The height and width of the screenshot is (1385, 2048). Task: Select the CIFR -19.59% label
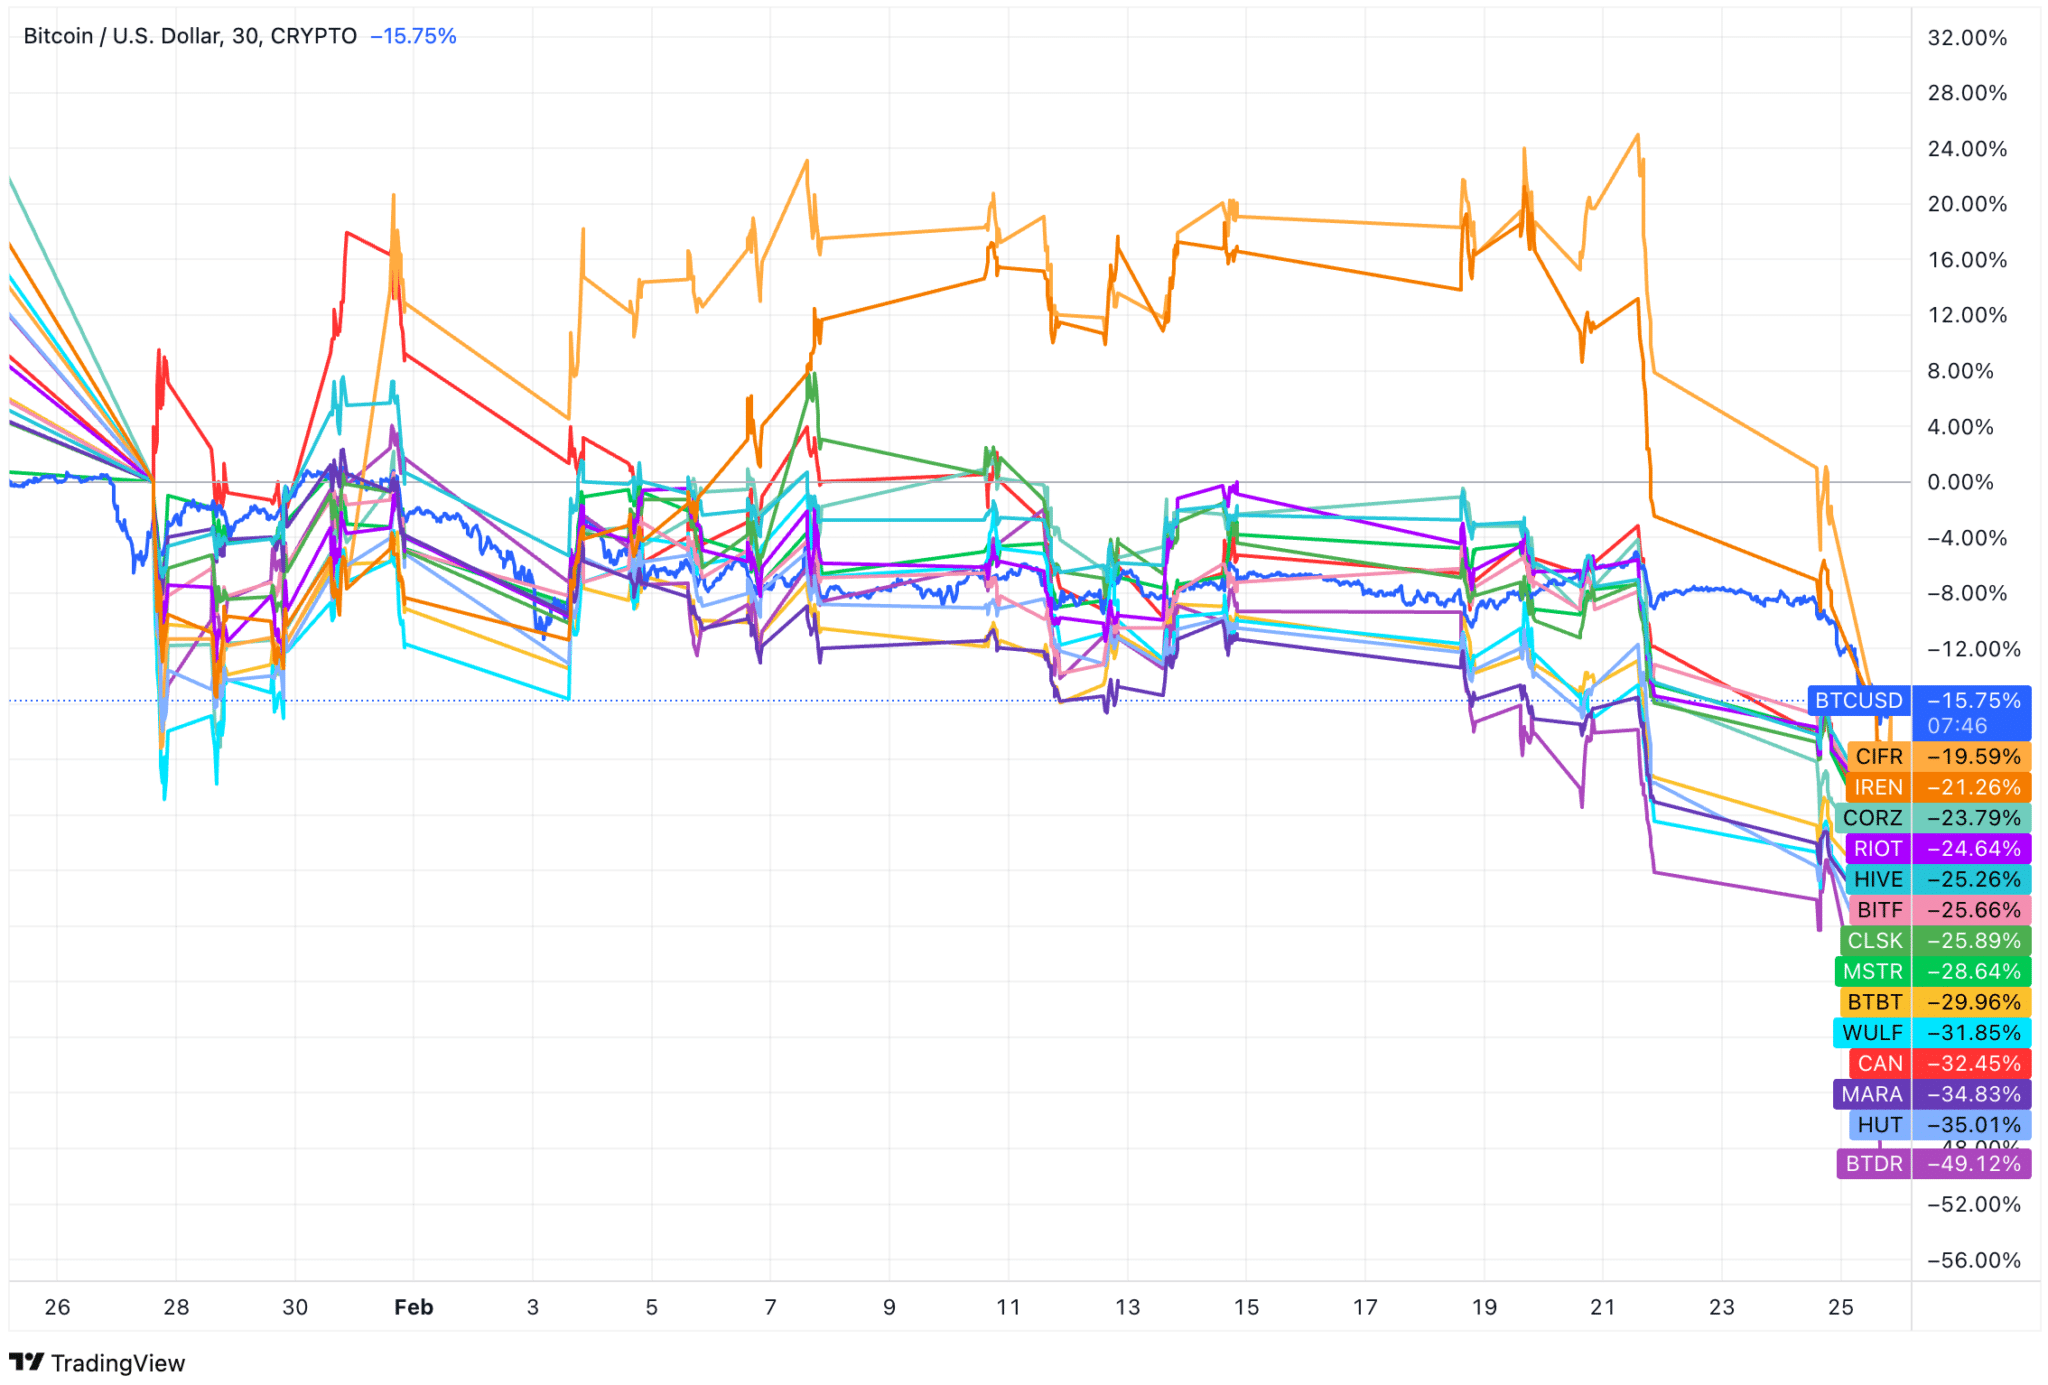(x=1940, y=756)
